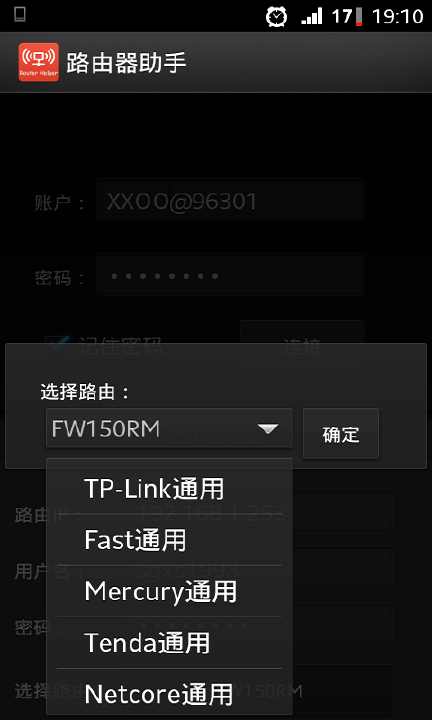Click the dropdown arrow beside FW150RM

click(268, 429)
